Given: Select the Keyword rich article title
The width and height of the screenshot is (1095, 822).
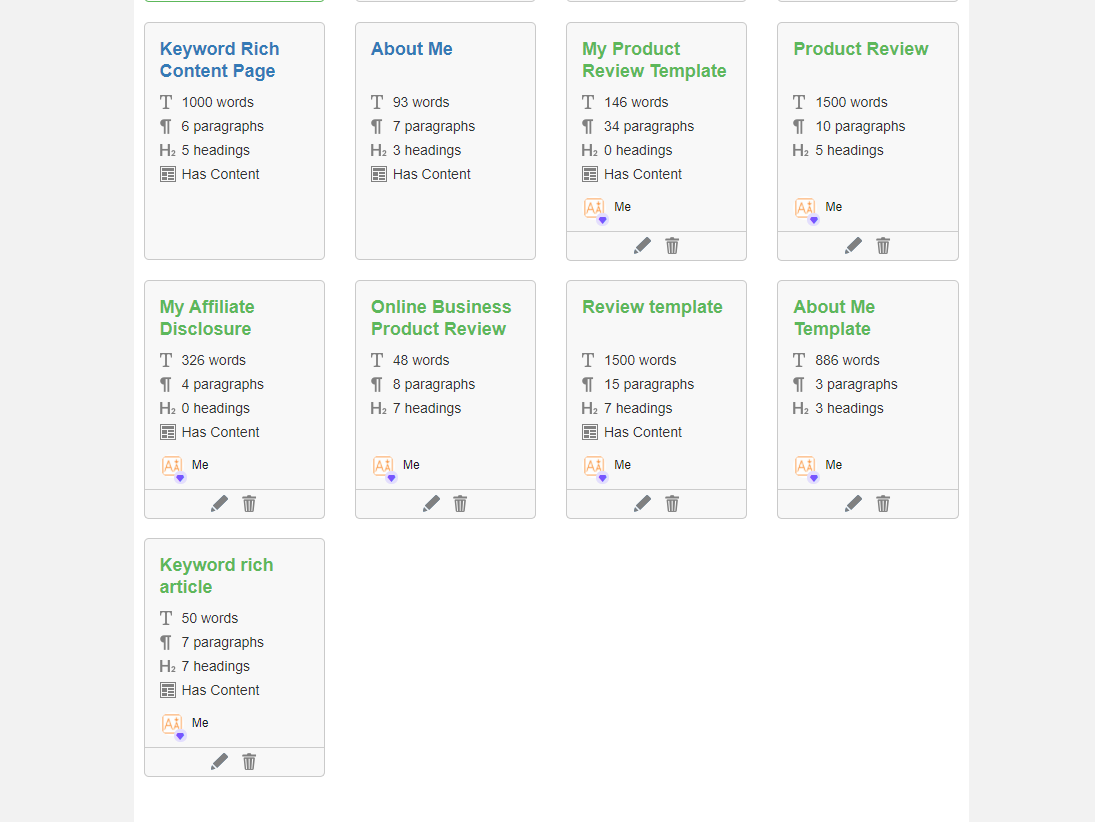Looking at the screenshot, I should 216,575.
